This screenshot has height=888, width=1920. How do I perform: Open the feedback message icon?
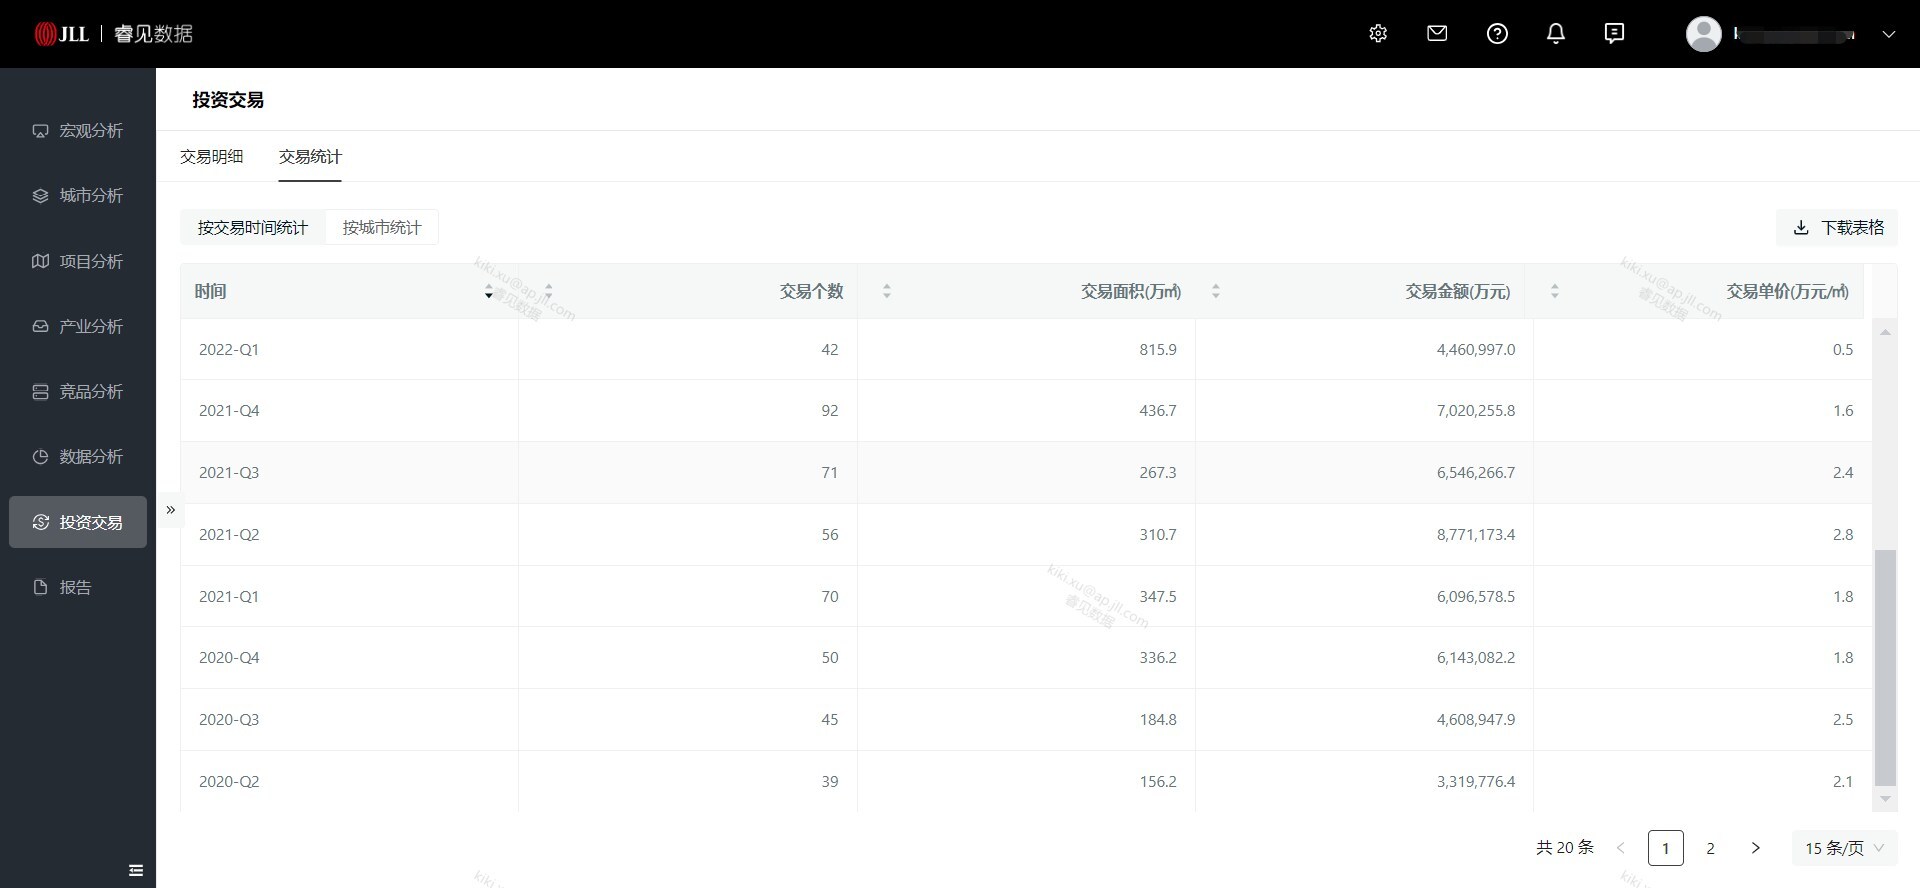tap(1614, 34)
